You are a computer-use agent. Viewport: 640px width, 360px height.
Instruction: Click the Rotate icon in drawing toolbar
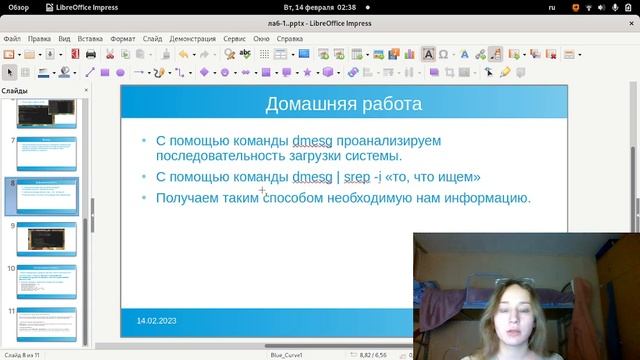pyautogui.click(x=353, y=73)
